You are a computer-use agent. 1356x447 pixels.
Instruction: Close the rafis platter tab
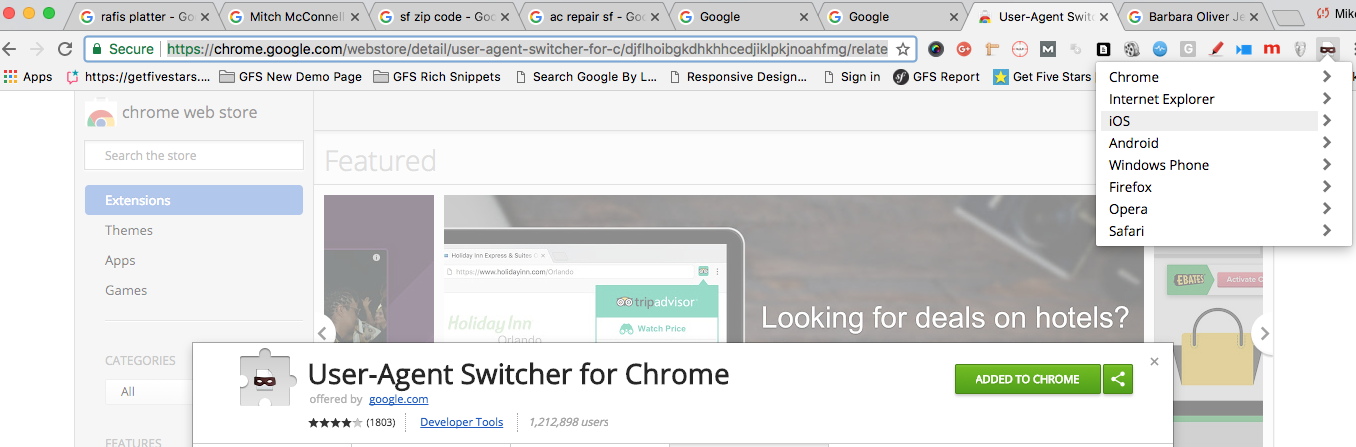point(205,17)
